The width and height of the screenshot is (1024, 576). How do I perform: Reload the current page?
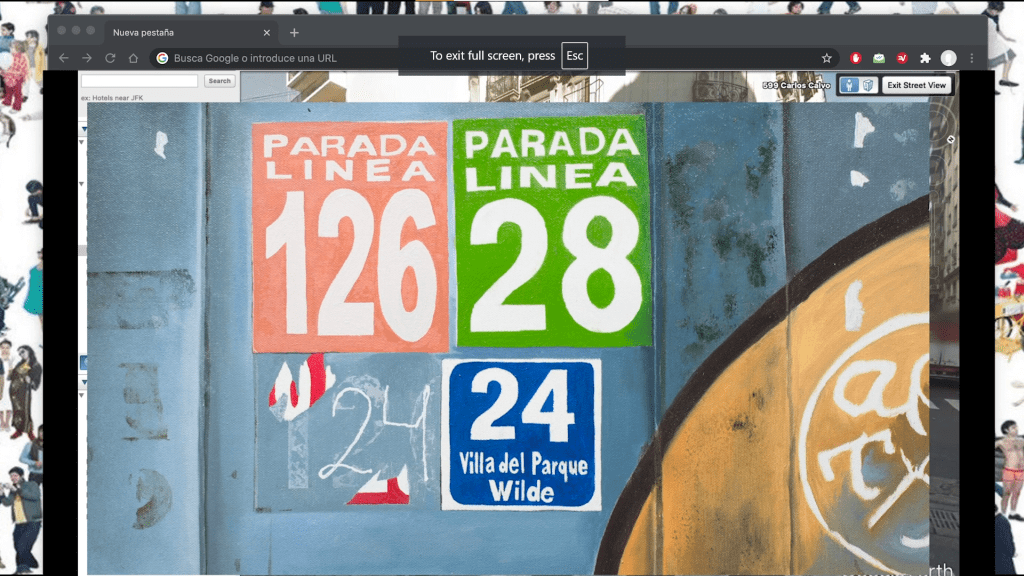(110, 58)
